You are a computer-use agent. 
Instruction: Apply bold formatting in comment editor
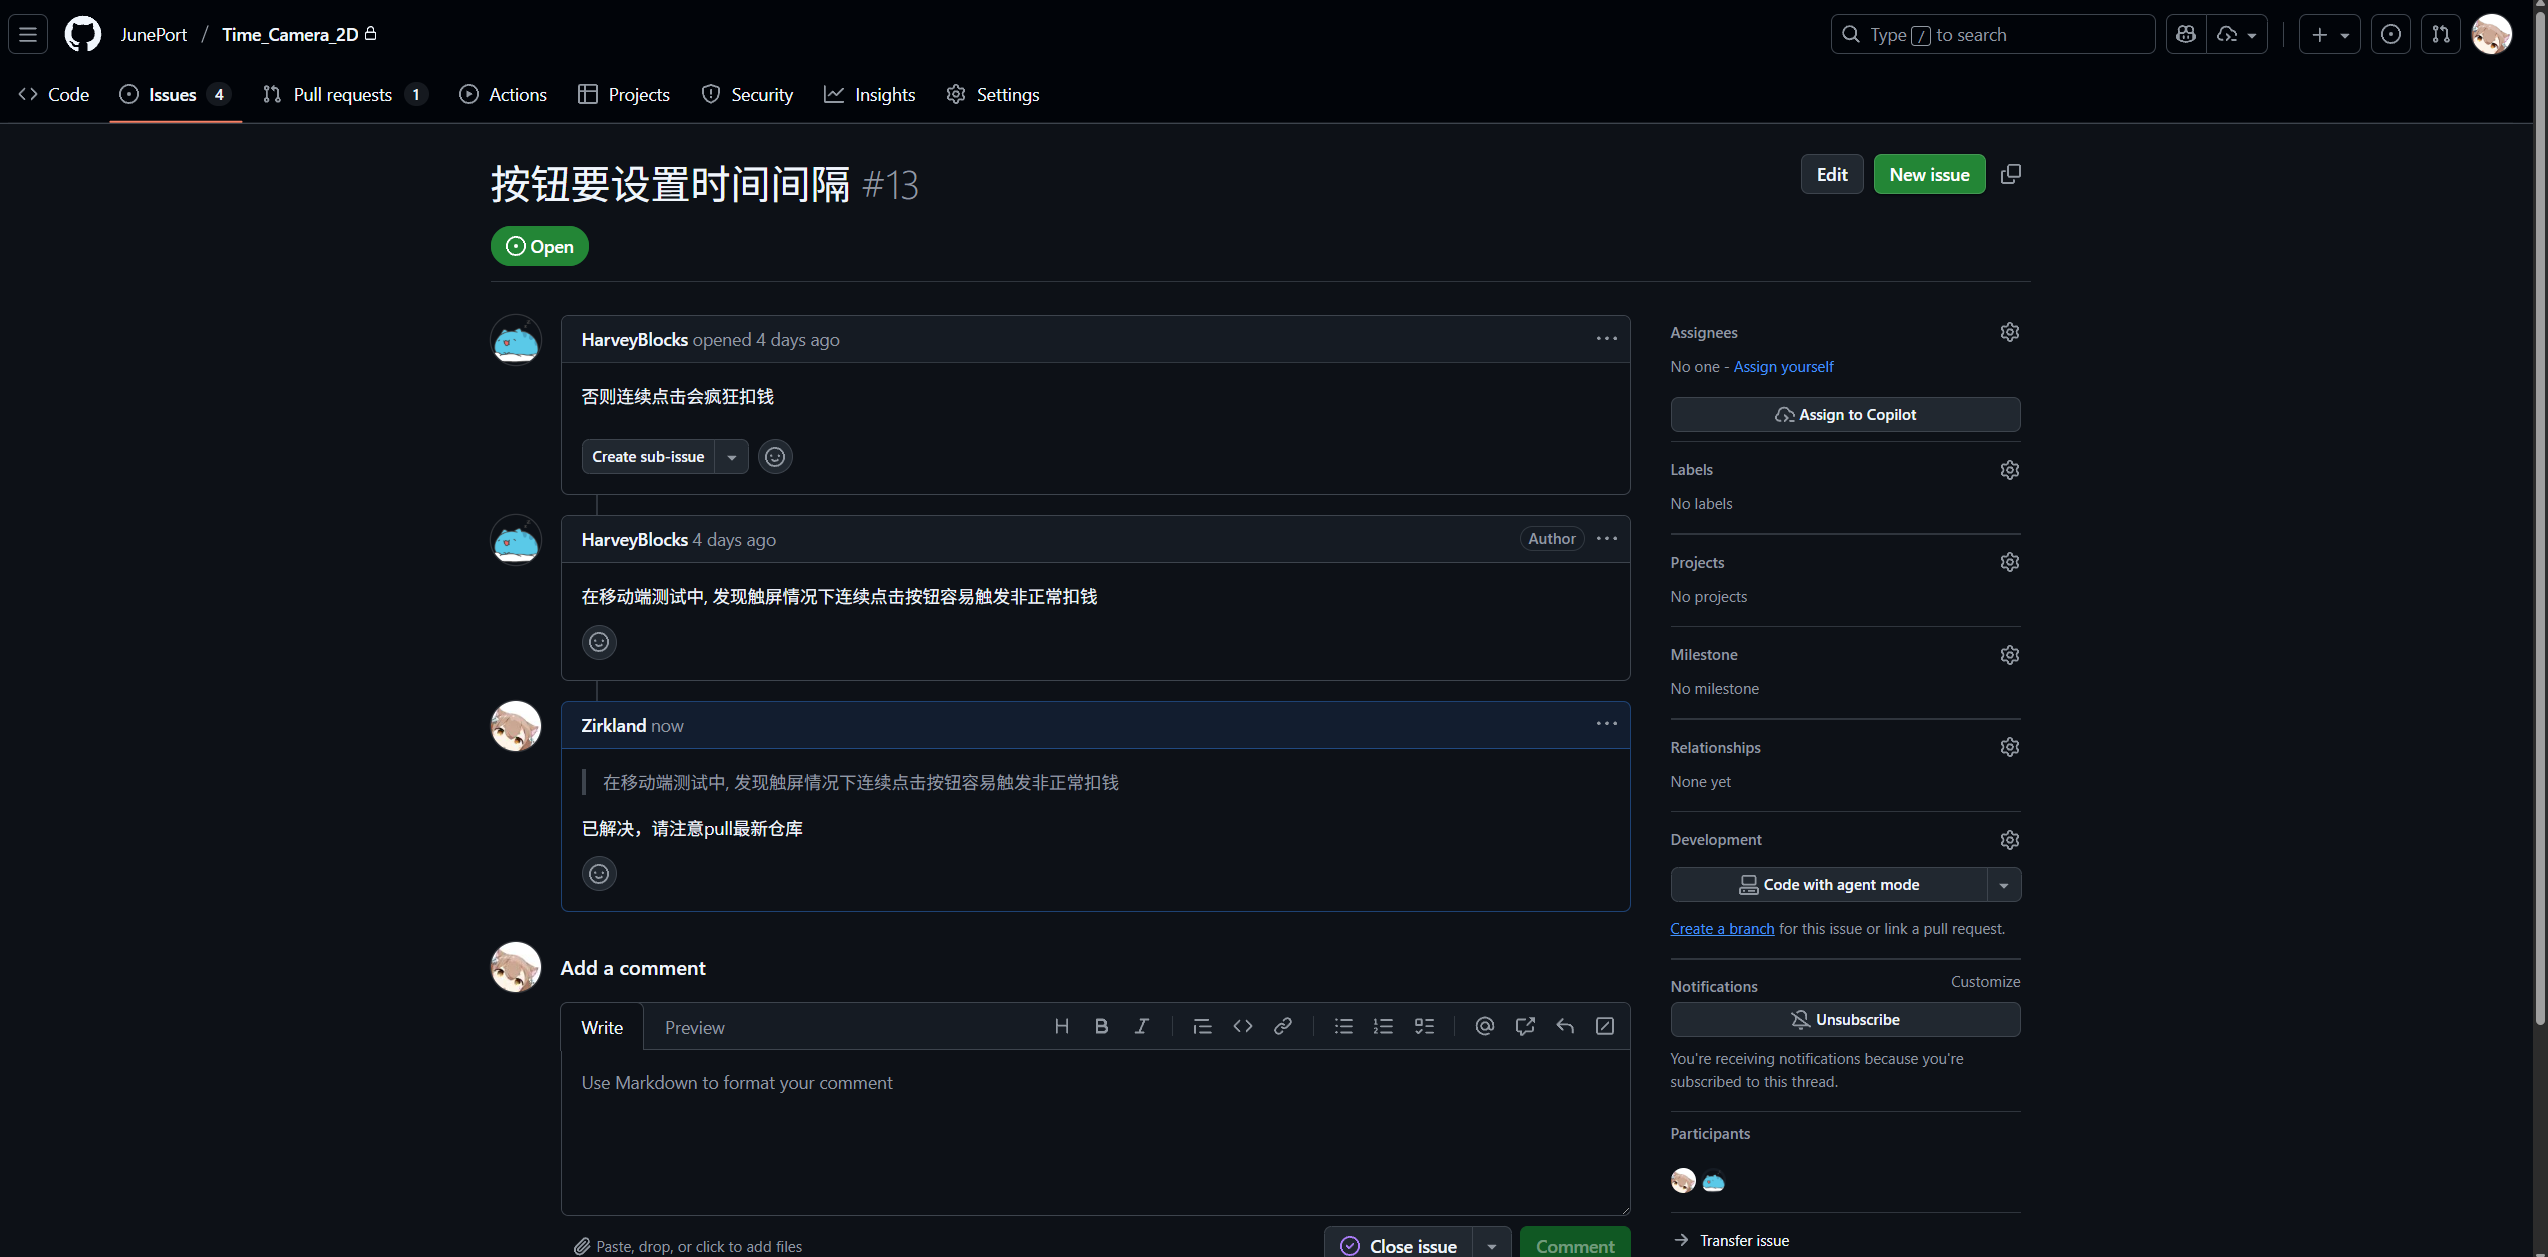1101,1026
